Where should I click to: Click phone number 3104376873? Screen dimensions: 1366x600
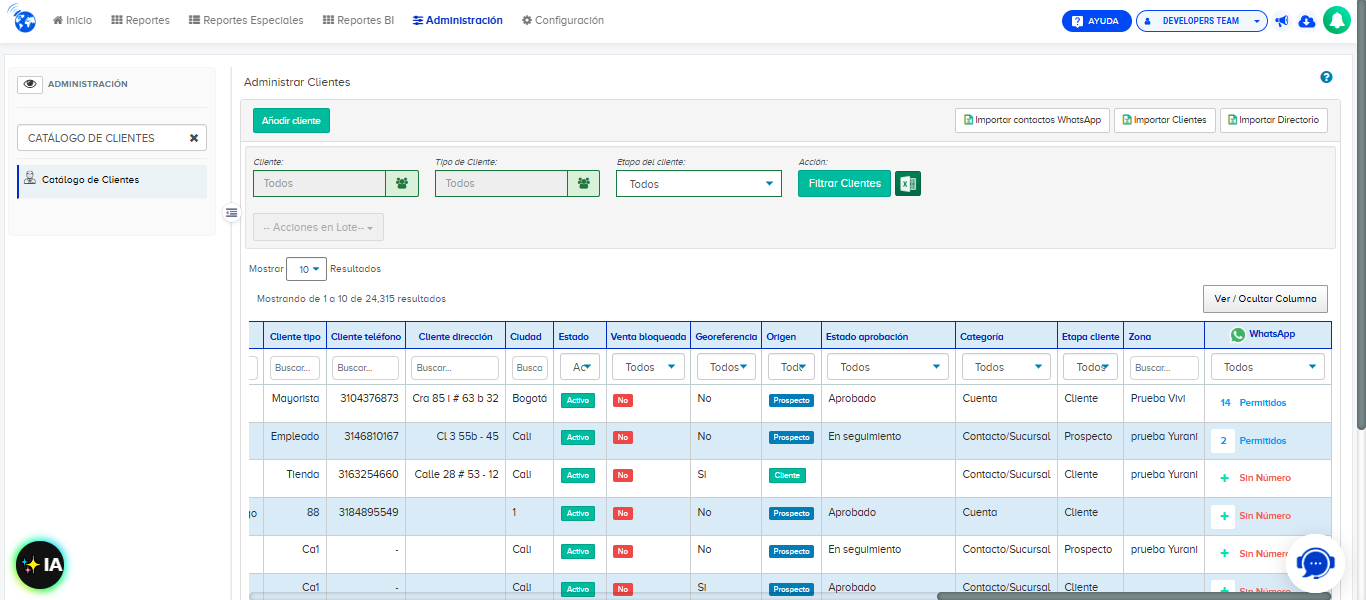pos(369,398)
